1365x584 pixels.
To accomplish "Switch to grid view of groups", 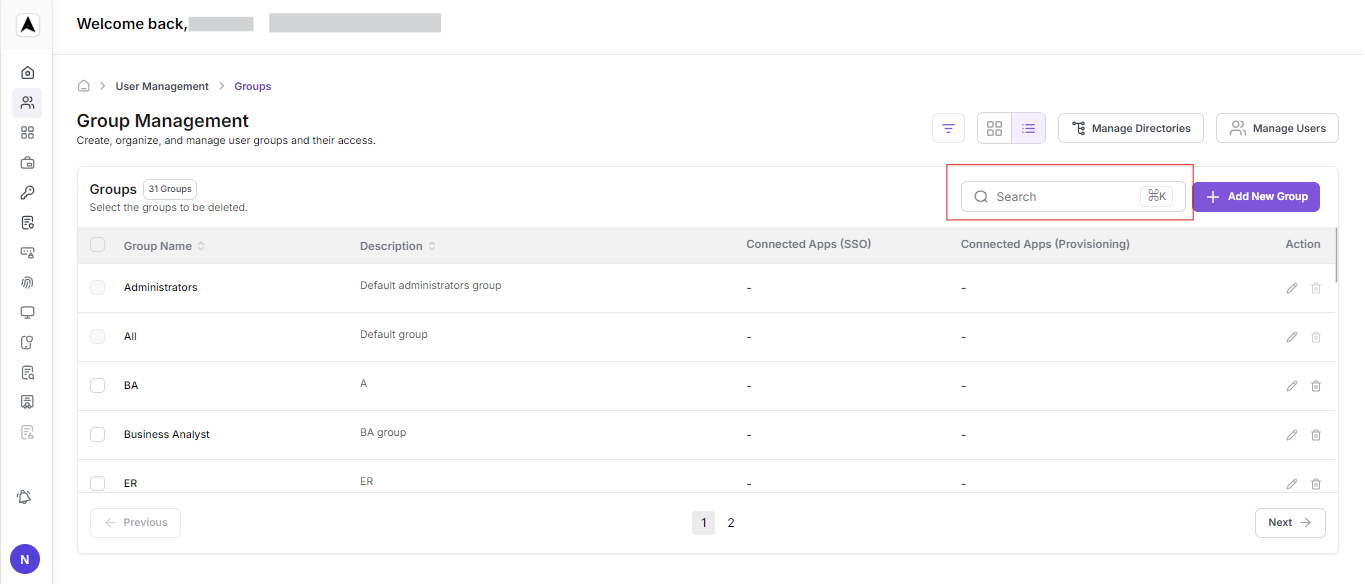I will coord(994,128).
